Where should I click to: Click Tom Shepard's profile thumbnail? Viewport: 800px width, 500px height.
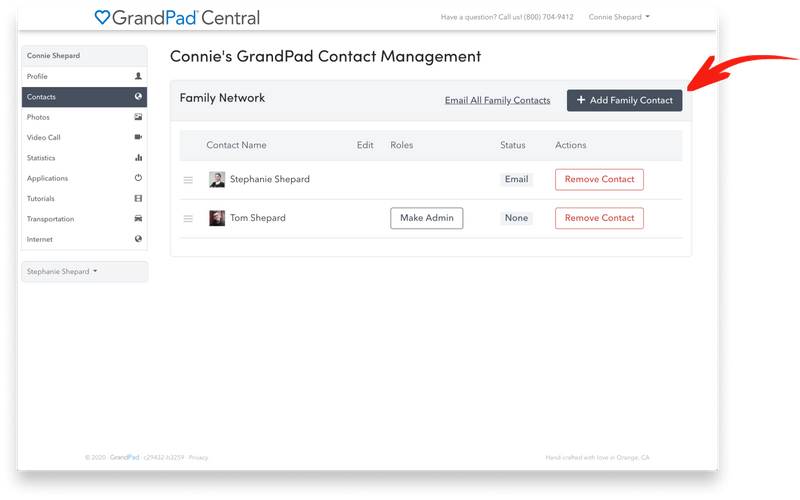[217, 218]
